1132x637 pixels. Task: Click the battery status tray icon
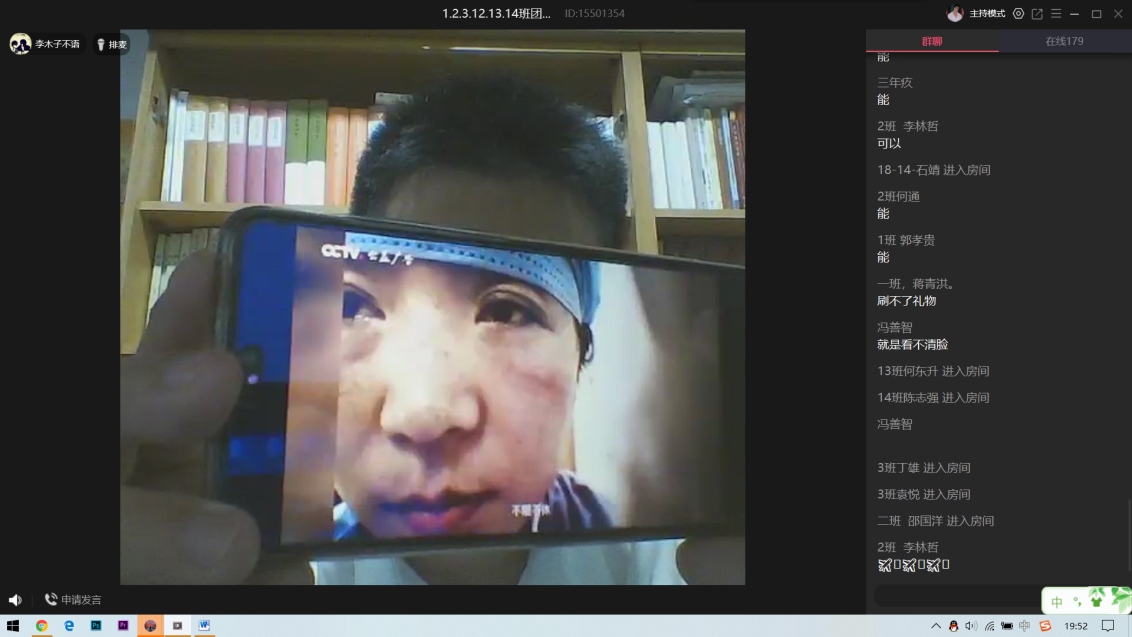coord(1006,626)
